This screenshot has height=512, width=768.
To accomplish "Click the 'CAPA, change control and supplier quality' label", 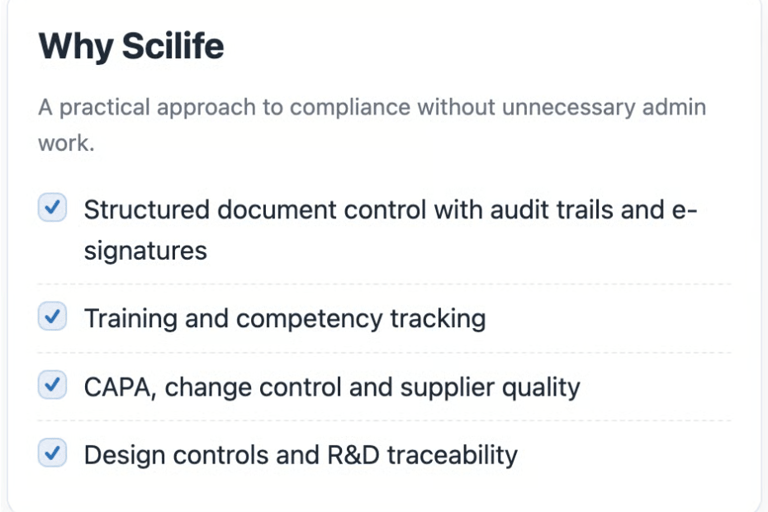I will pyautogui.click(x=331, y=386).
